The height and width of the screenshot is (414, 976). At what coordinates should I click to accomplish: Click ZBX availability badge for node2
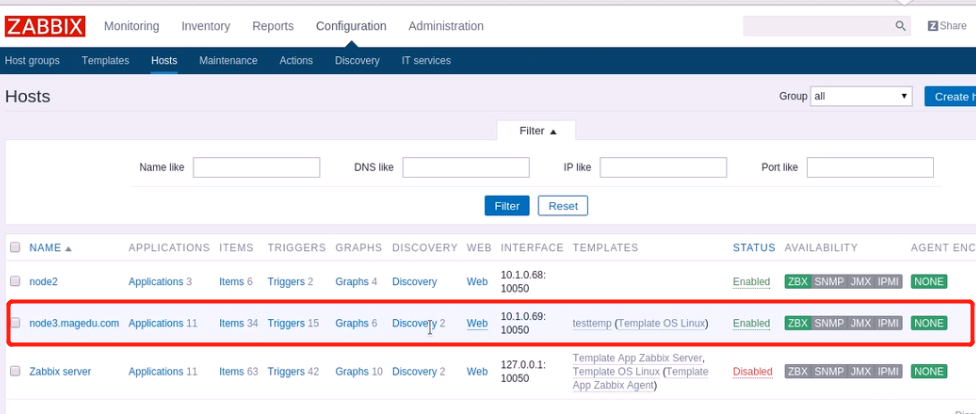(798, 281)
